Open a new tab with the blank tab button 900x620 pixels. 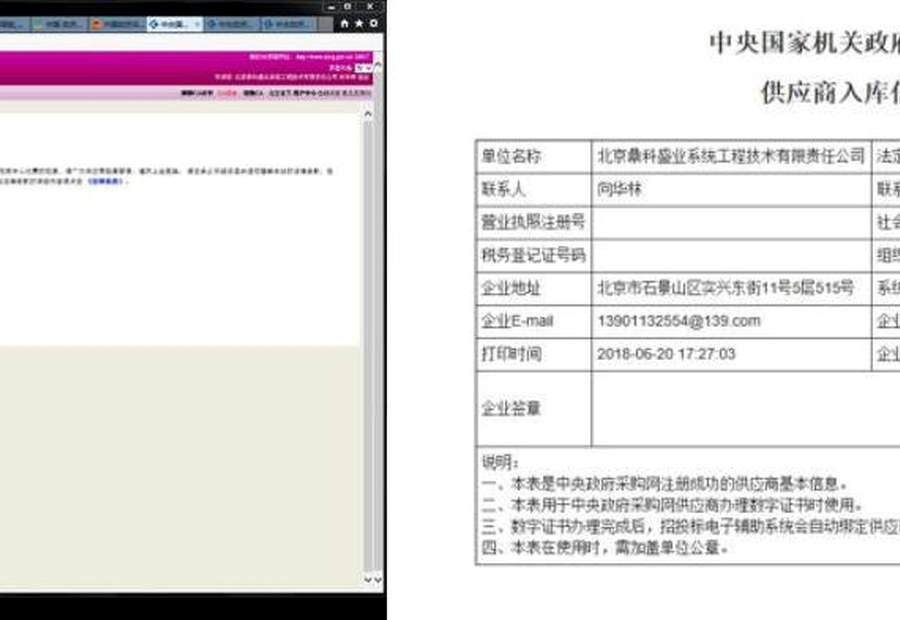pos(325,24)
